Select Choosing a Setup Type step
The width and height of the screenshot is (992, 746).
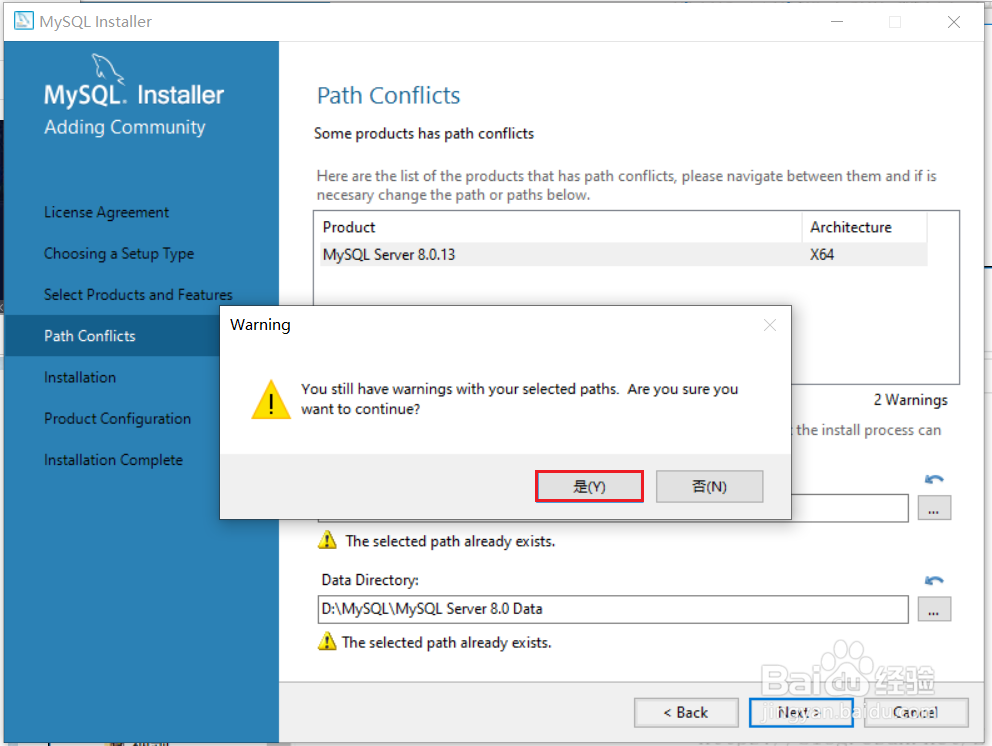tap(119, 254)
